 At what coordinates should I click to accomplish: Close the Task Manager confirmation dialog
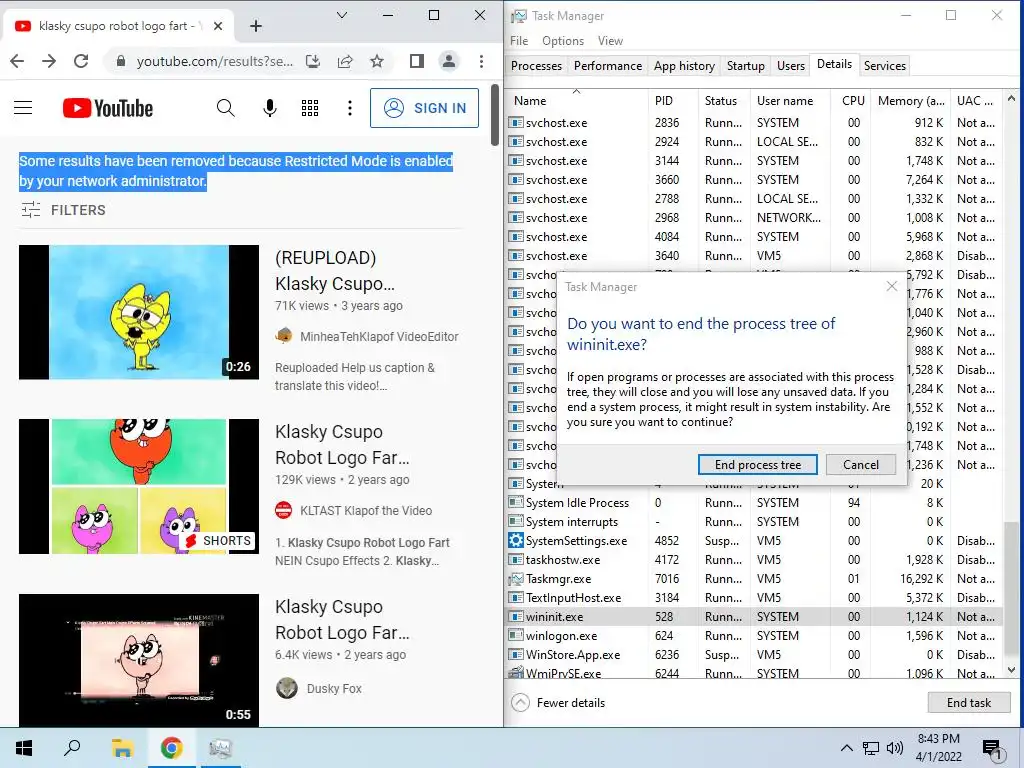pyautogui.click(x=891, y=286)
